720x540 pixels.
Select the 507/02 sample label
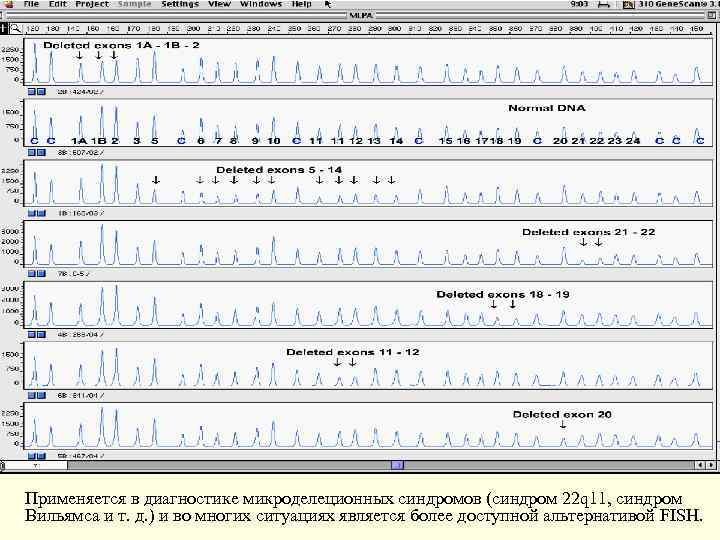pyautogui.click(x=80, y=152)
